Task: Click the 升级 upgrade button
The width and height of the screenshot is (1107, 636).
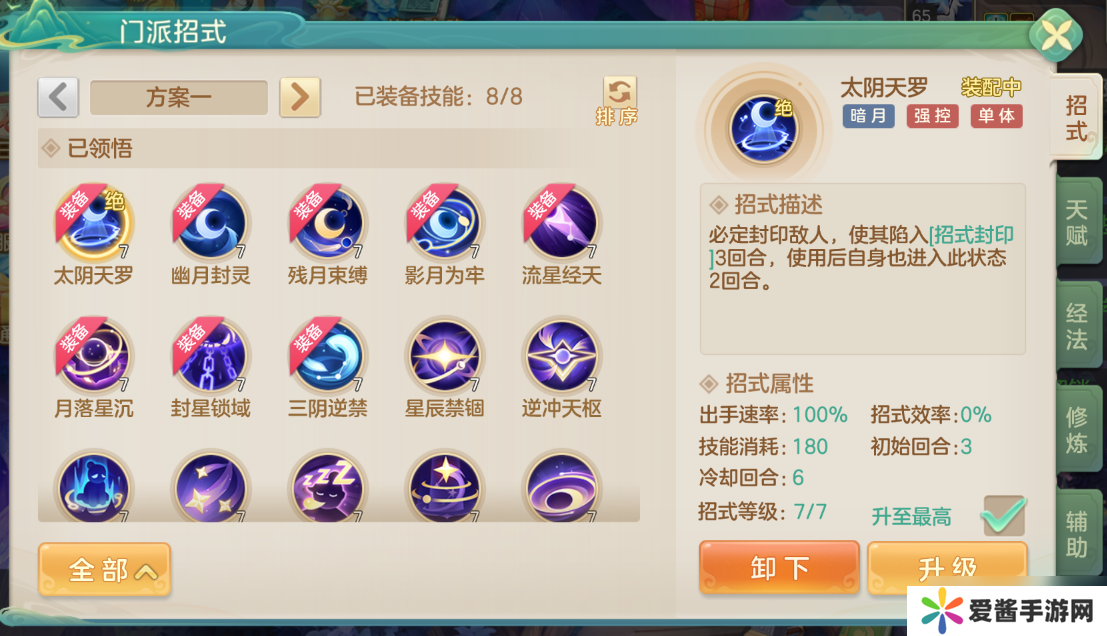Action: point(947,566)
